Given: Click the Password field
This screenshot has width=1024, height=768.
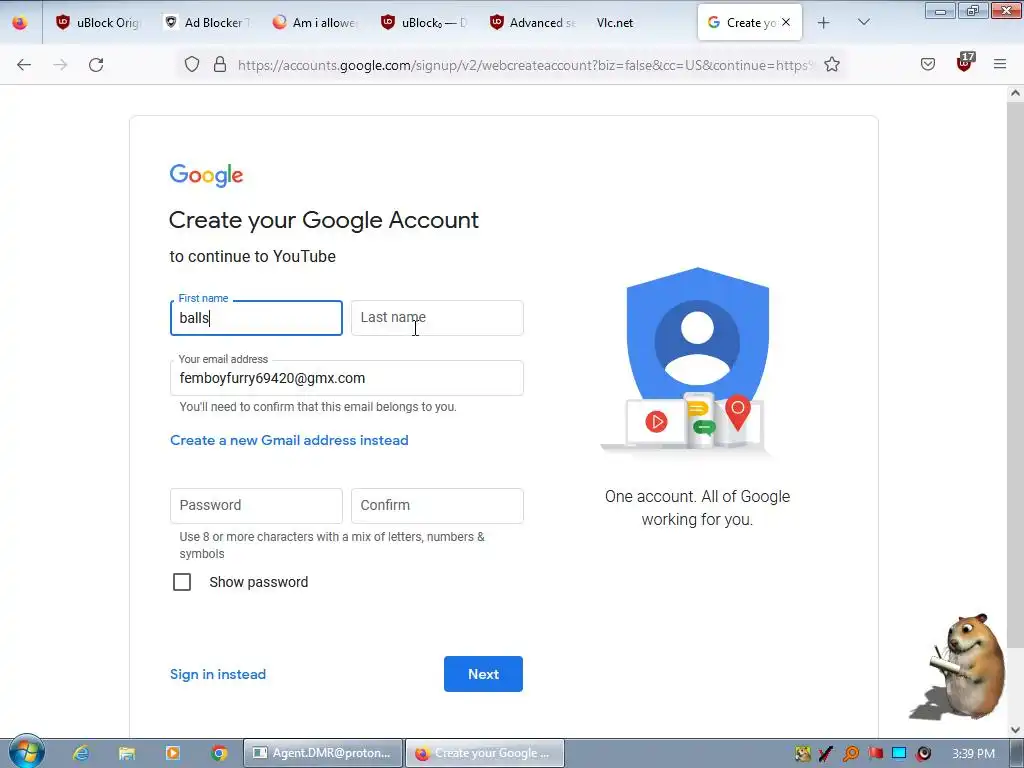Looking at the screenshot, I should (256, 505).
